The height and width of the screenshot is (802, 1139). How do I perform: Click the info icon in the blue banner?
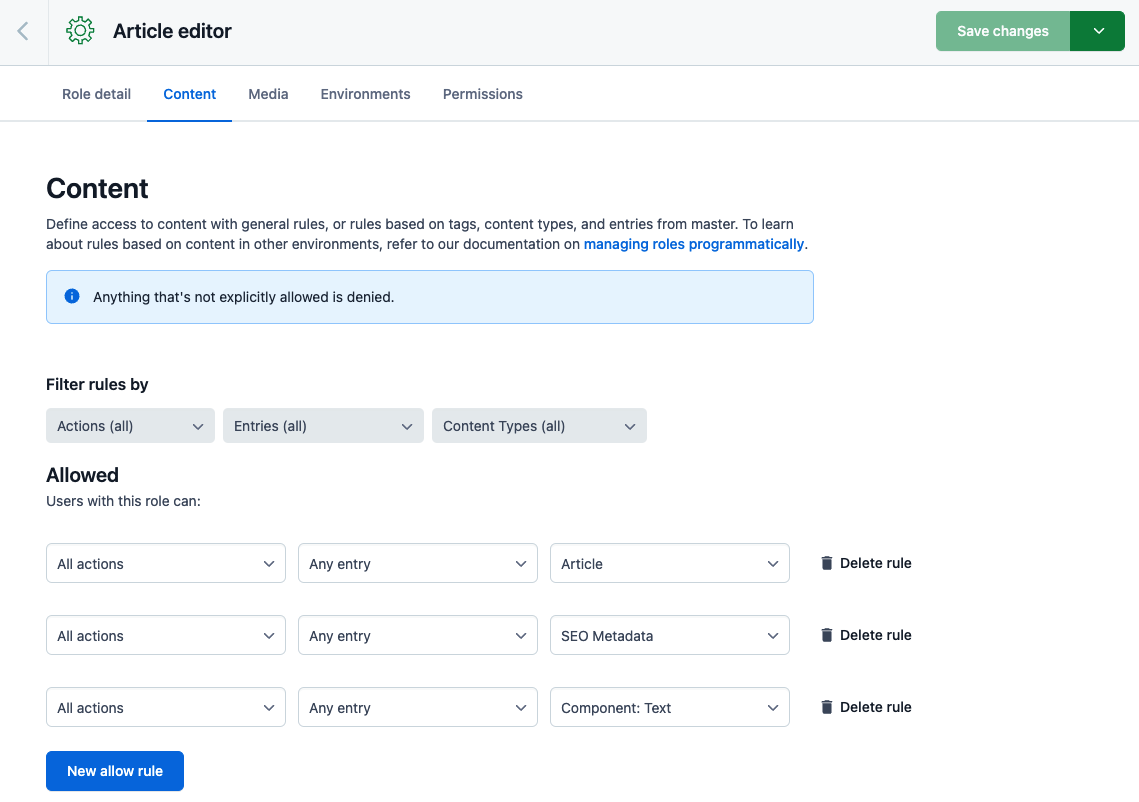71,296
